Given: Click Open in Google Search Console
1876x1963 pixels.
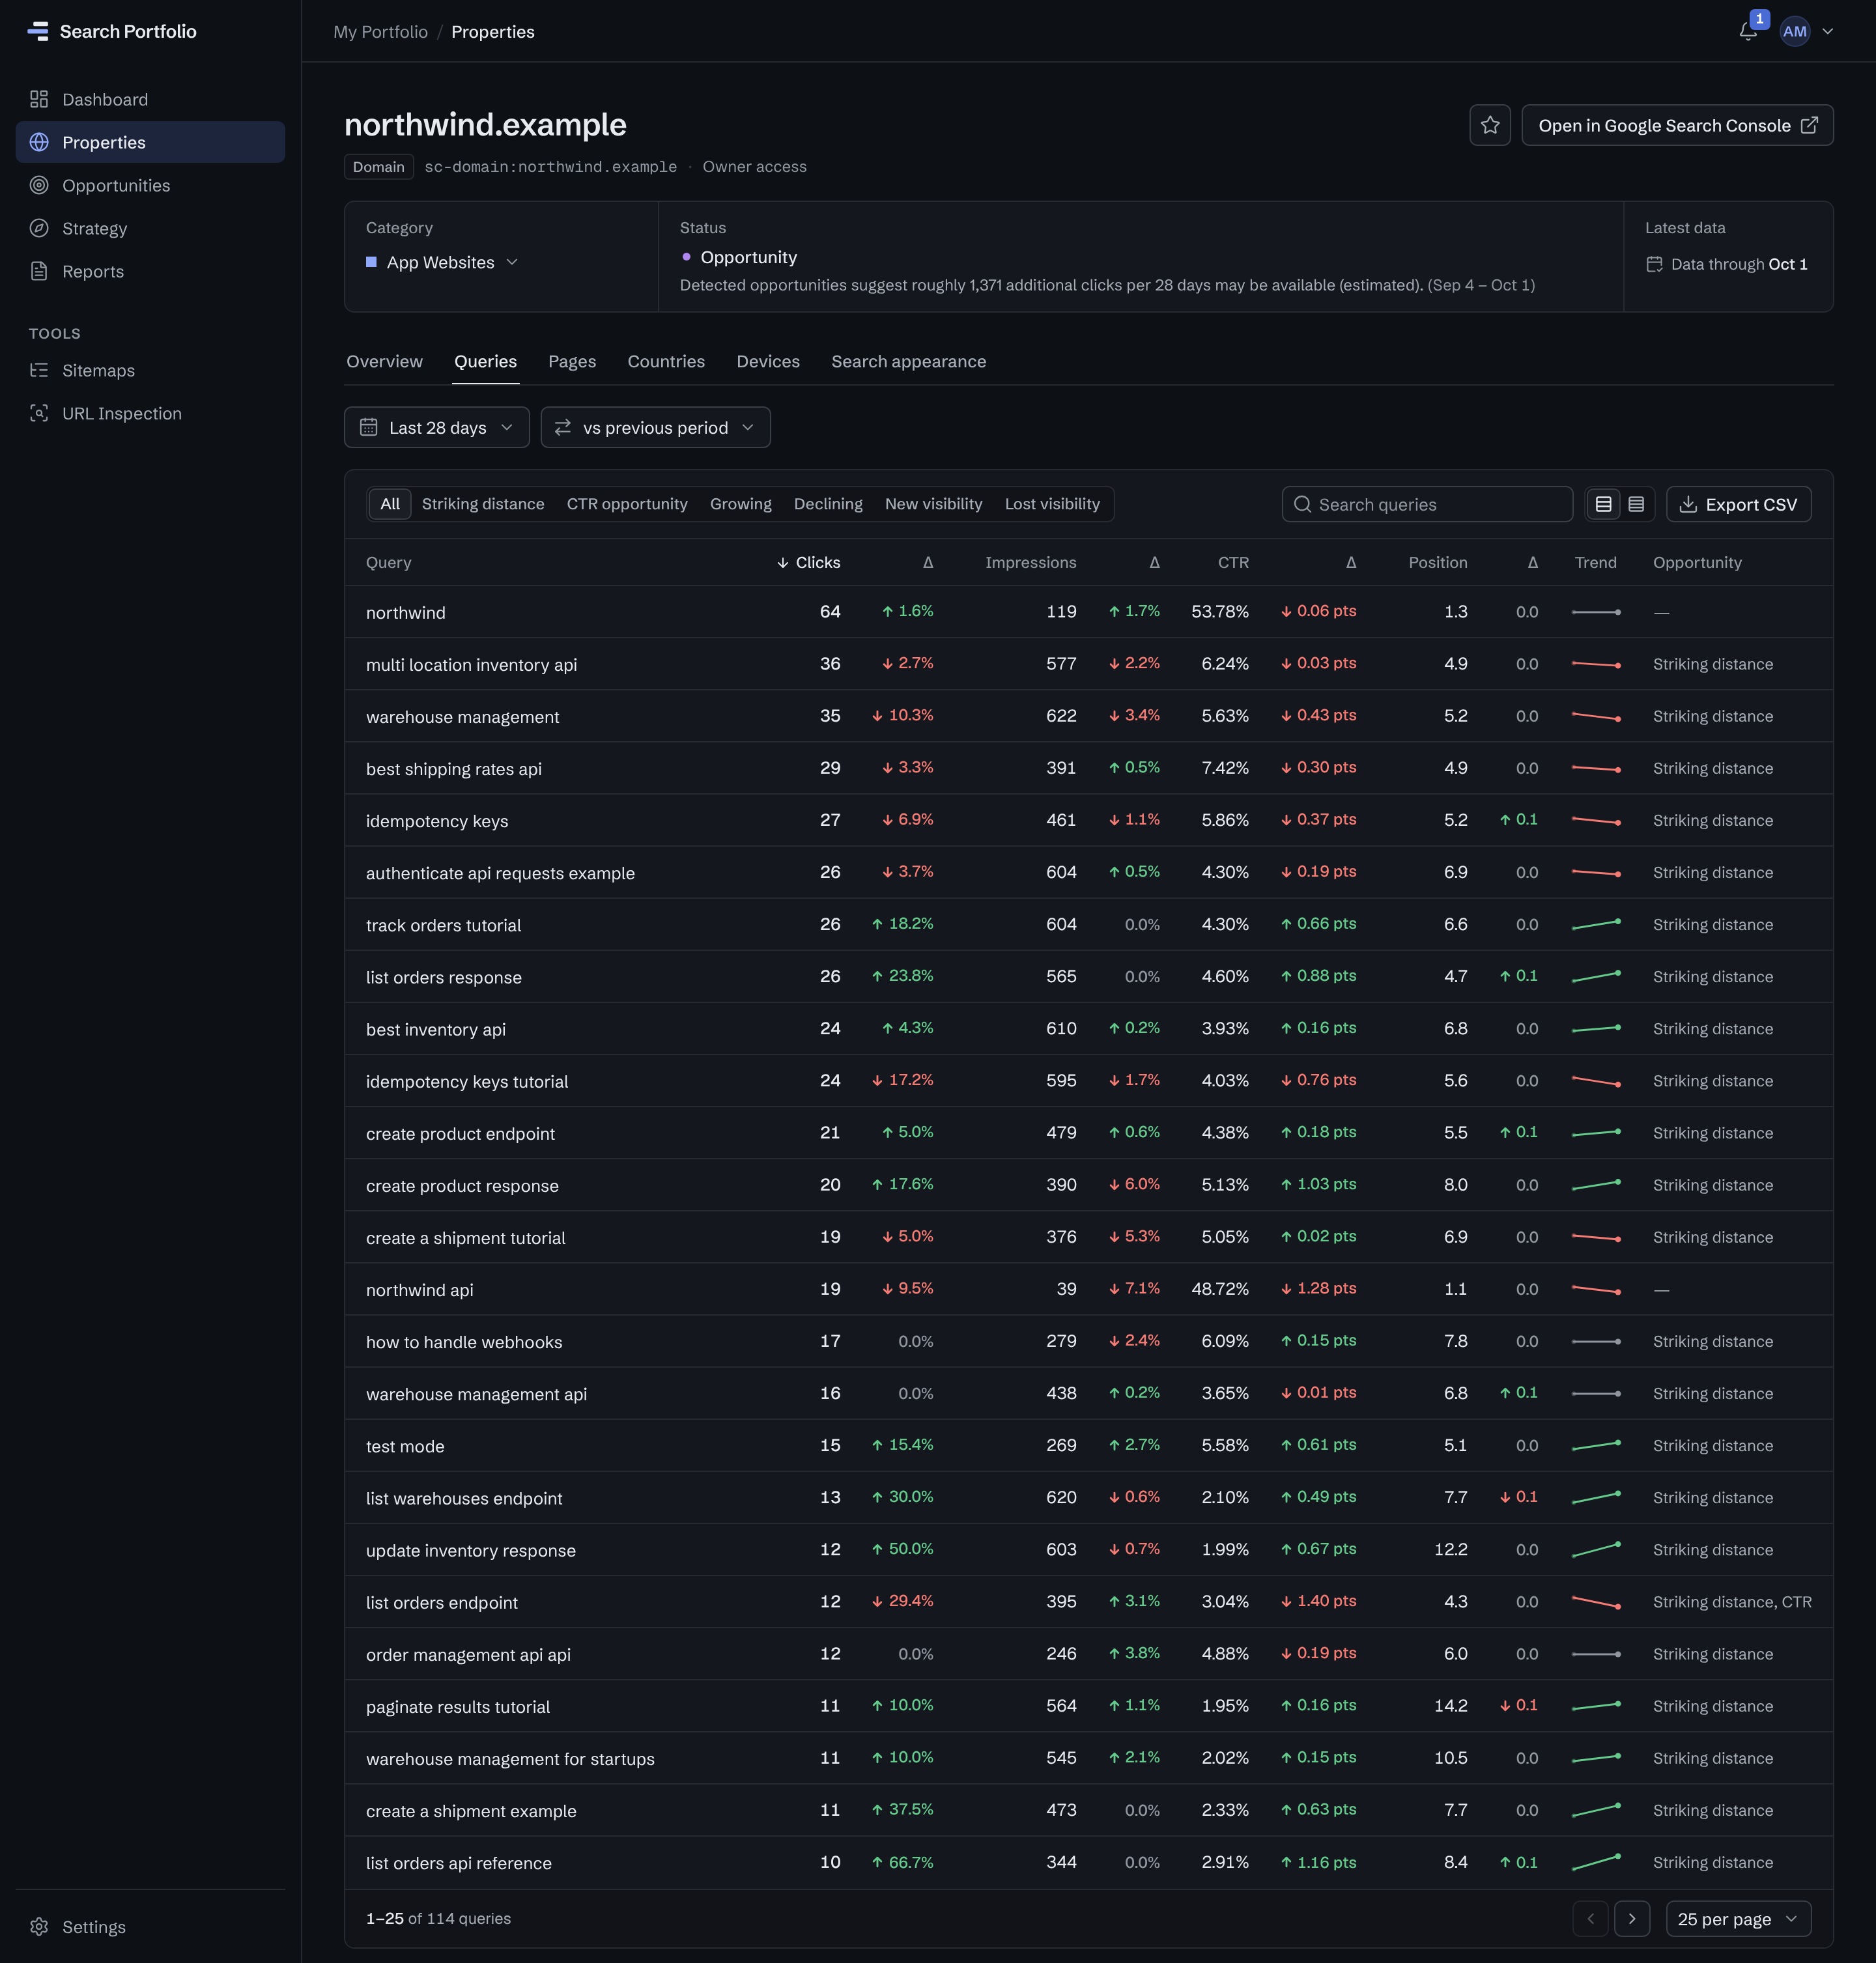Looking at the screenshot, I should click(1677, 125).
